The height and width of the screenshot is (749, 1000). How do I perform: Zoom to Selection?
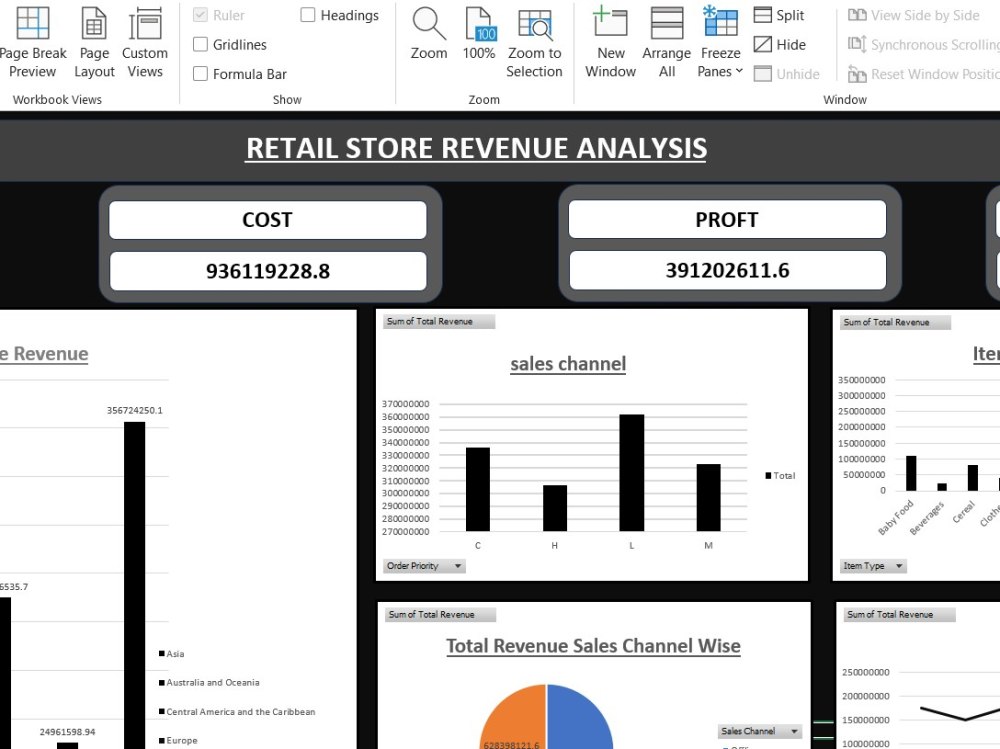click(534, 40)
